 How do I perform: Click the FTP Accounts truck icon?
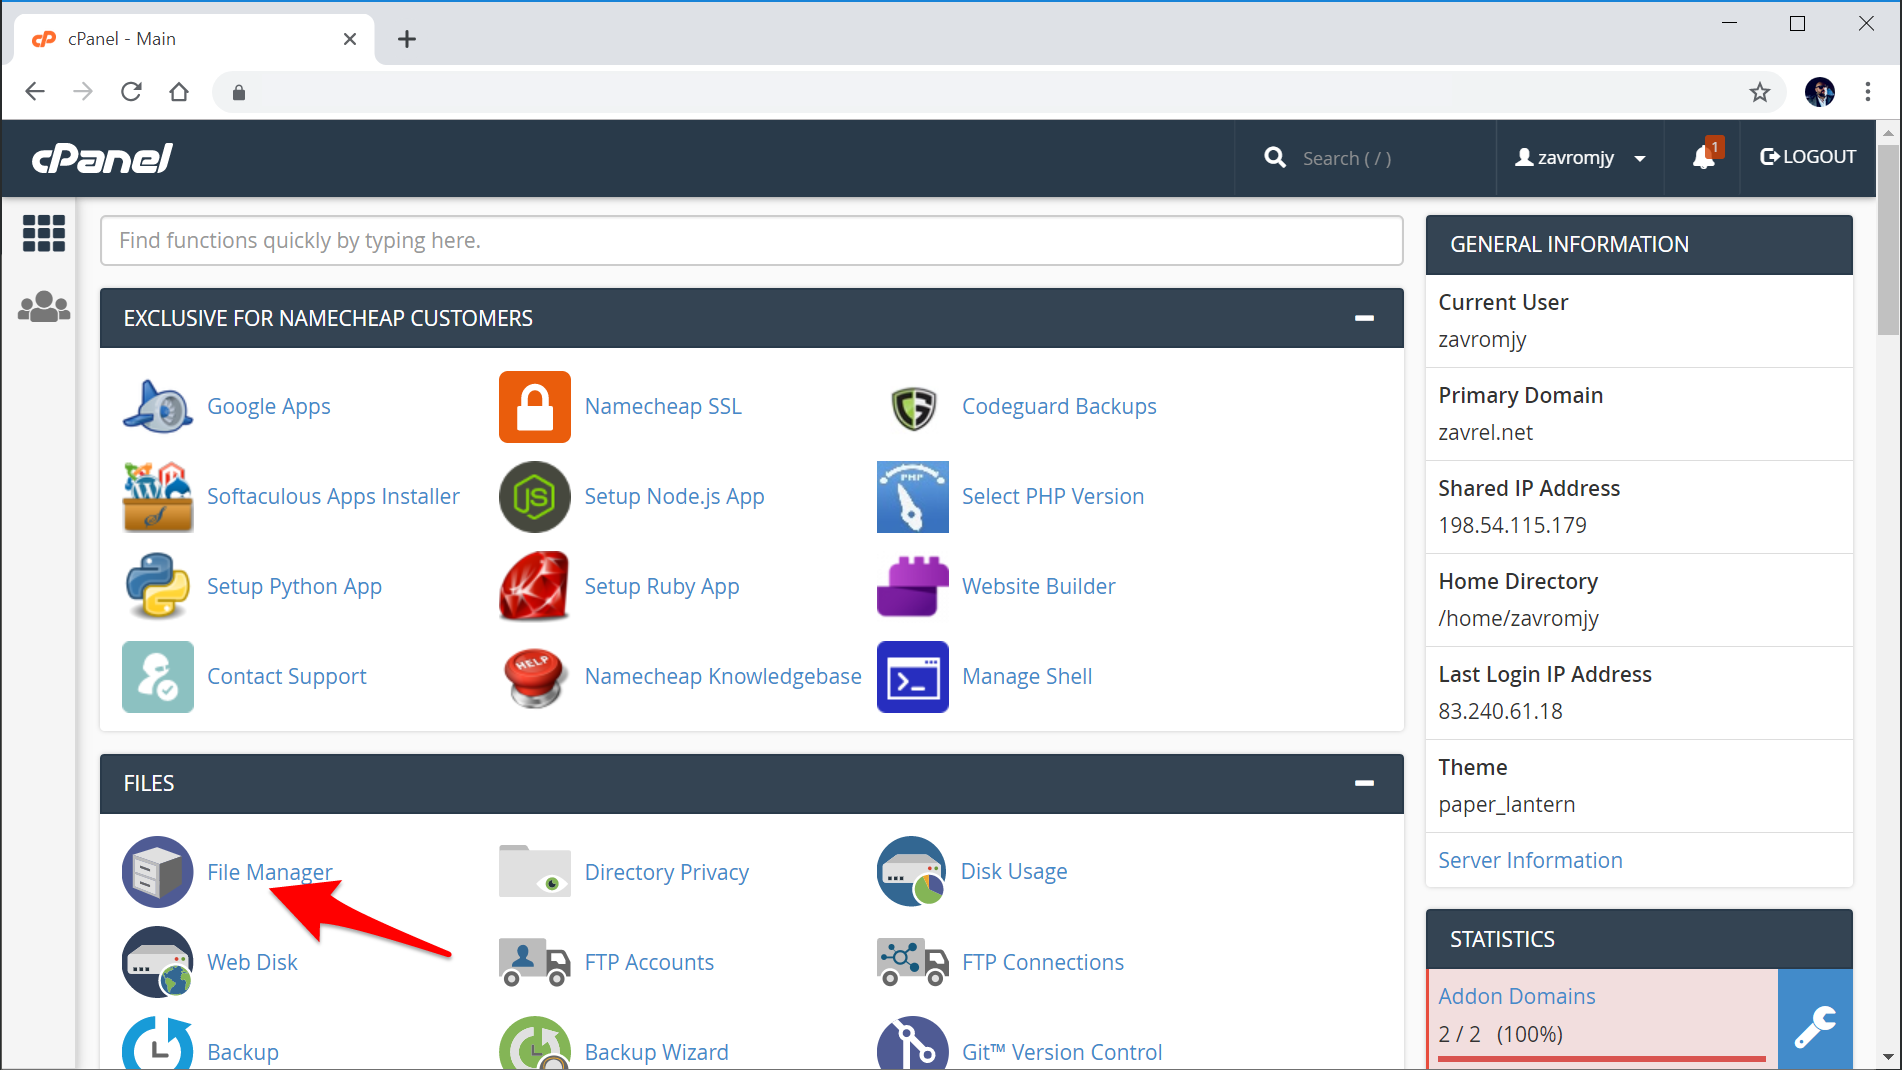tap(535, 962)
